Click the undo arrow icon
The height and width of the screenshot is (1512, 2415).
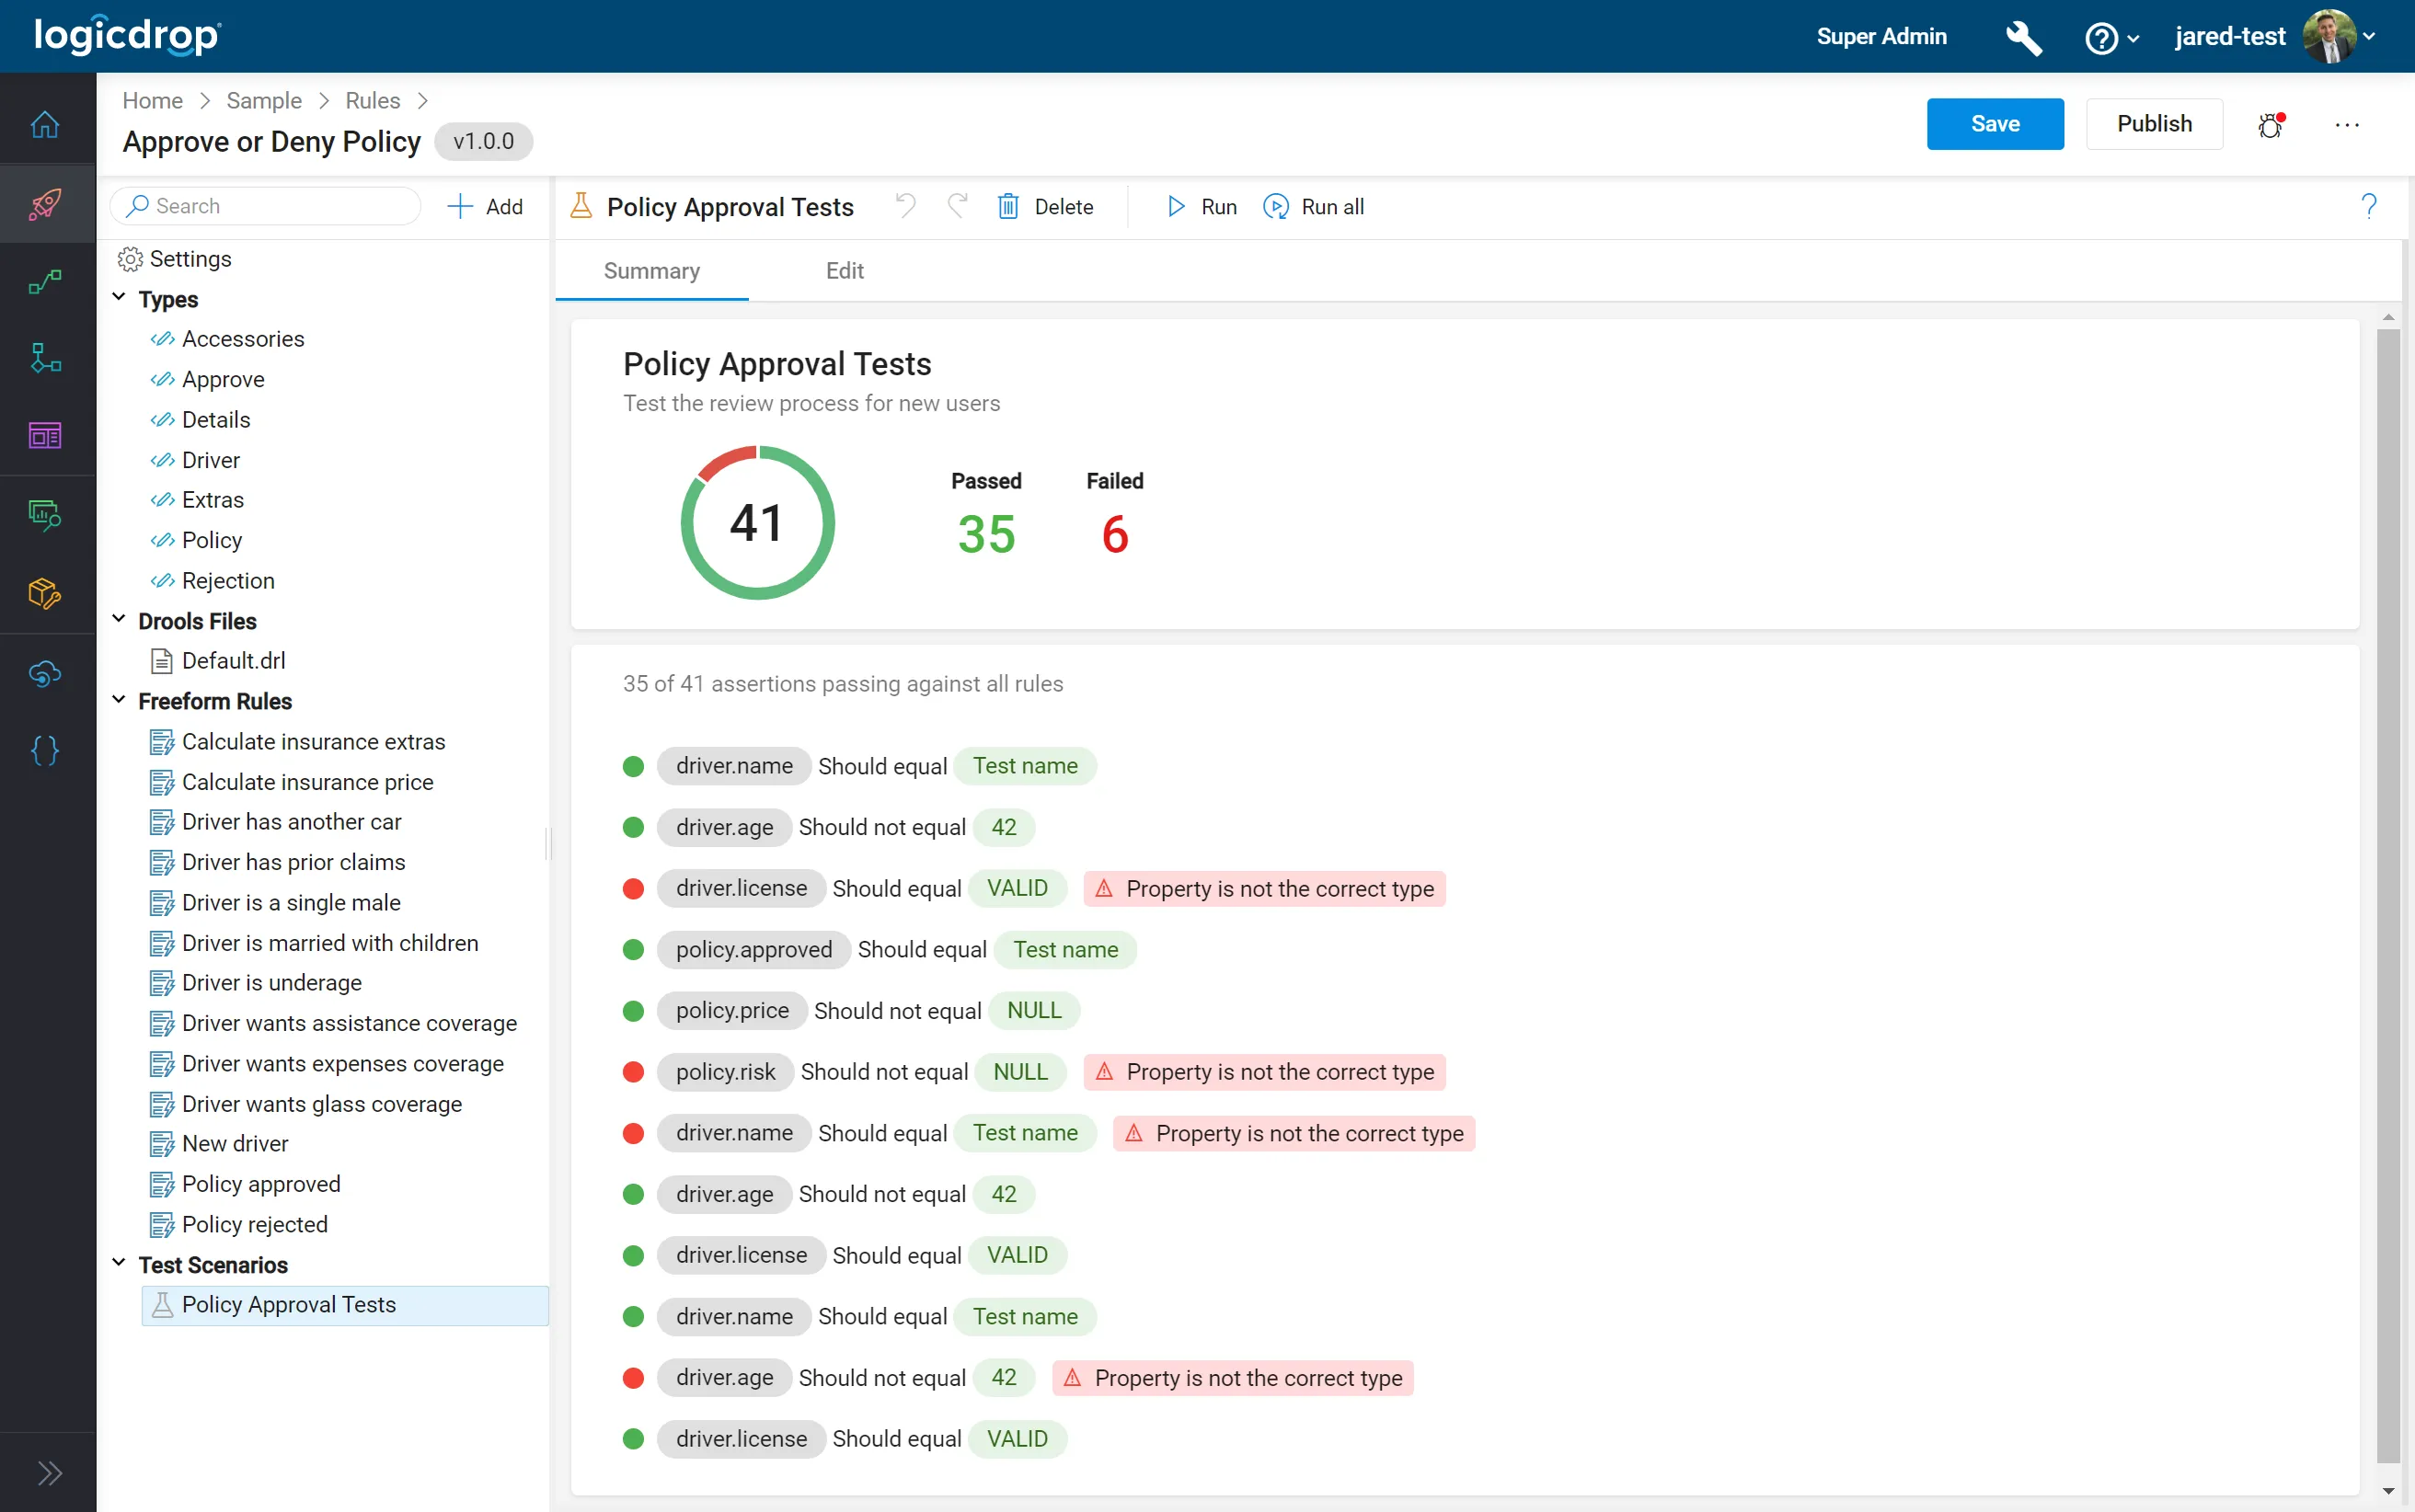coord(906,206)
